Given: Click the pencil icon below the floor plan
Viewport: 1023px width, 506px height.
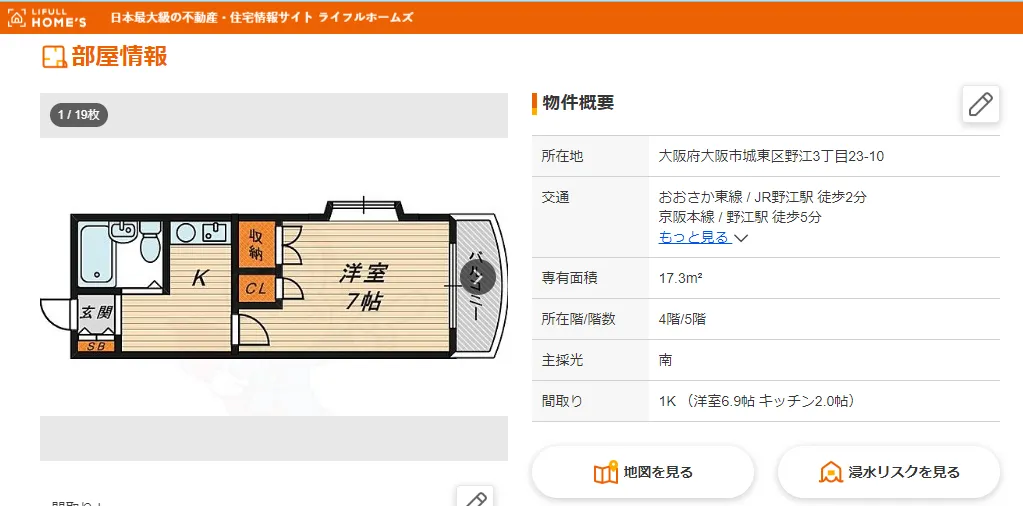Looking at the screenshot, I should click(475, 498).
